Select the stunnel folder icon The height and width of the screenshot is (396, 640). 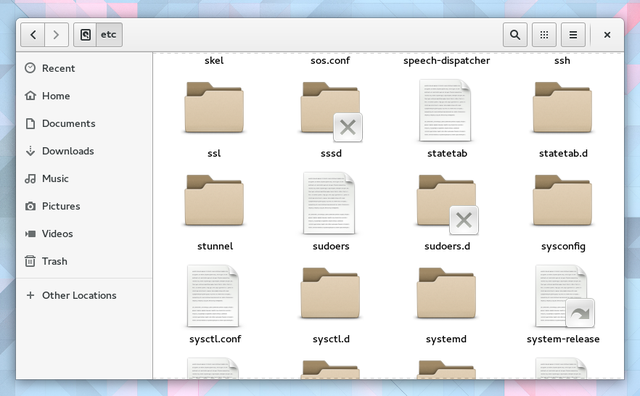point(214,200)
